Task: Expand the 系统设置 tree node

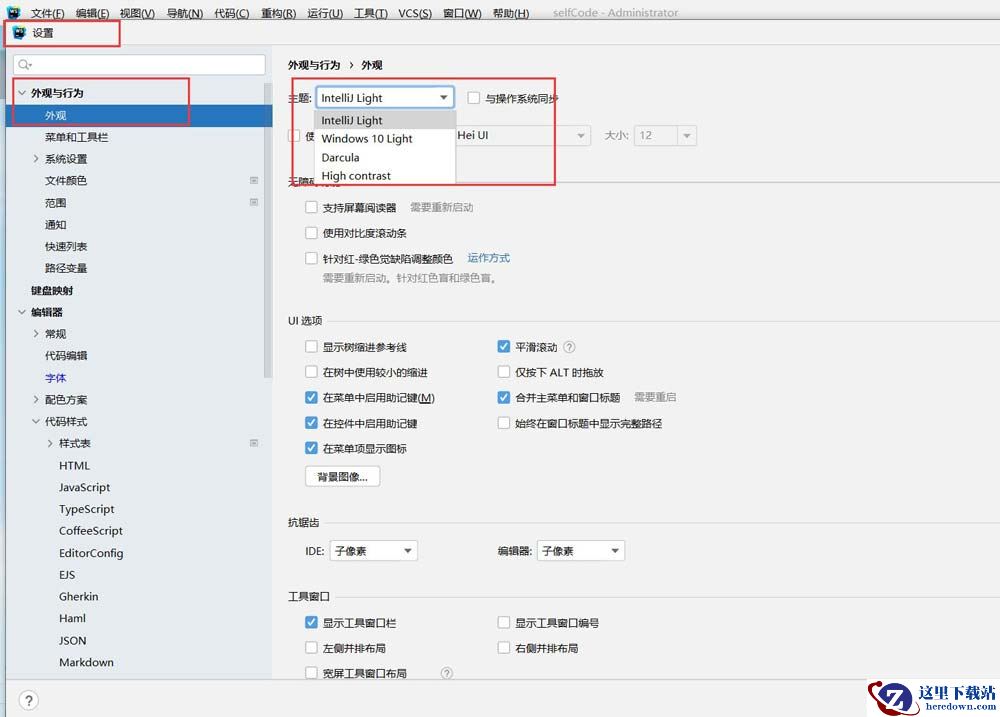Action: click(x=36, y=159)
